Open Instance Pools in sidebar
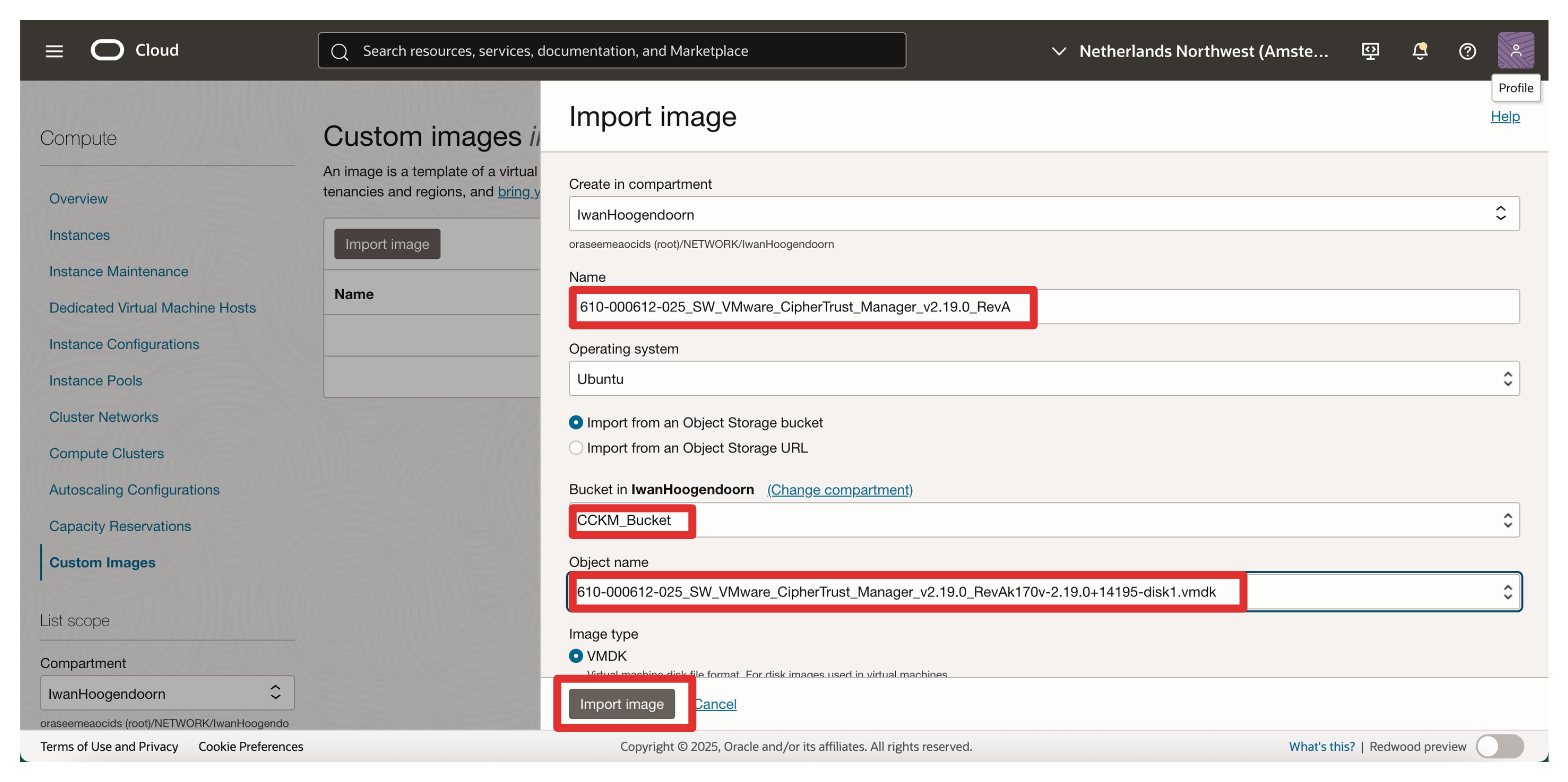 click(x=96, y=381)
